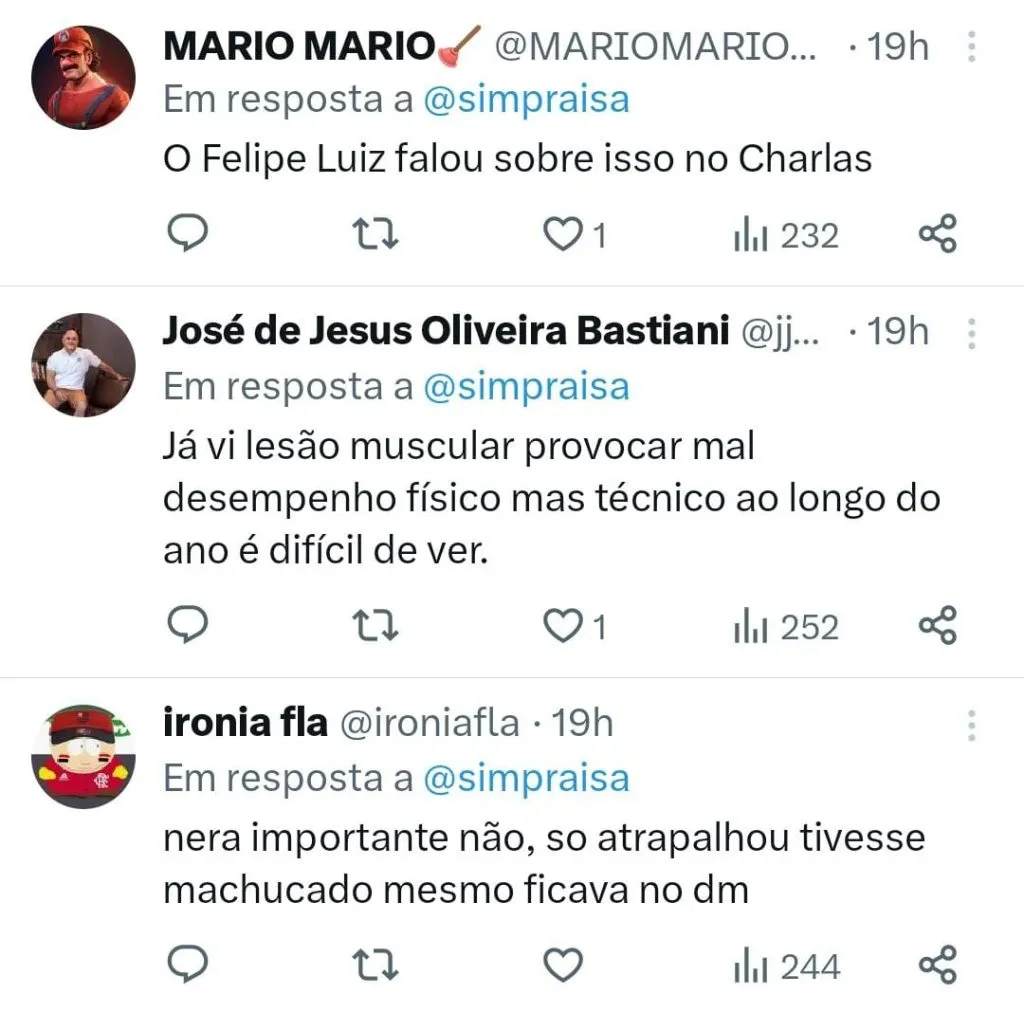Open ironia fla's profile avatar
The width and height of the screenshot is (1024, 1013).
click(x=83, y=755)
